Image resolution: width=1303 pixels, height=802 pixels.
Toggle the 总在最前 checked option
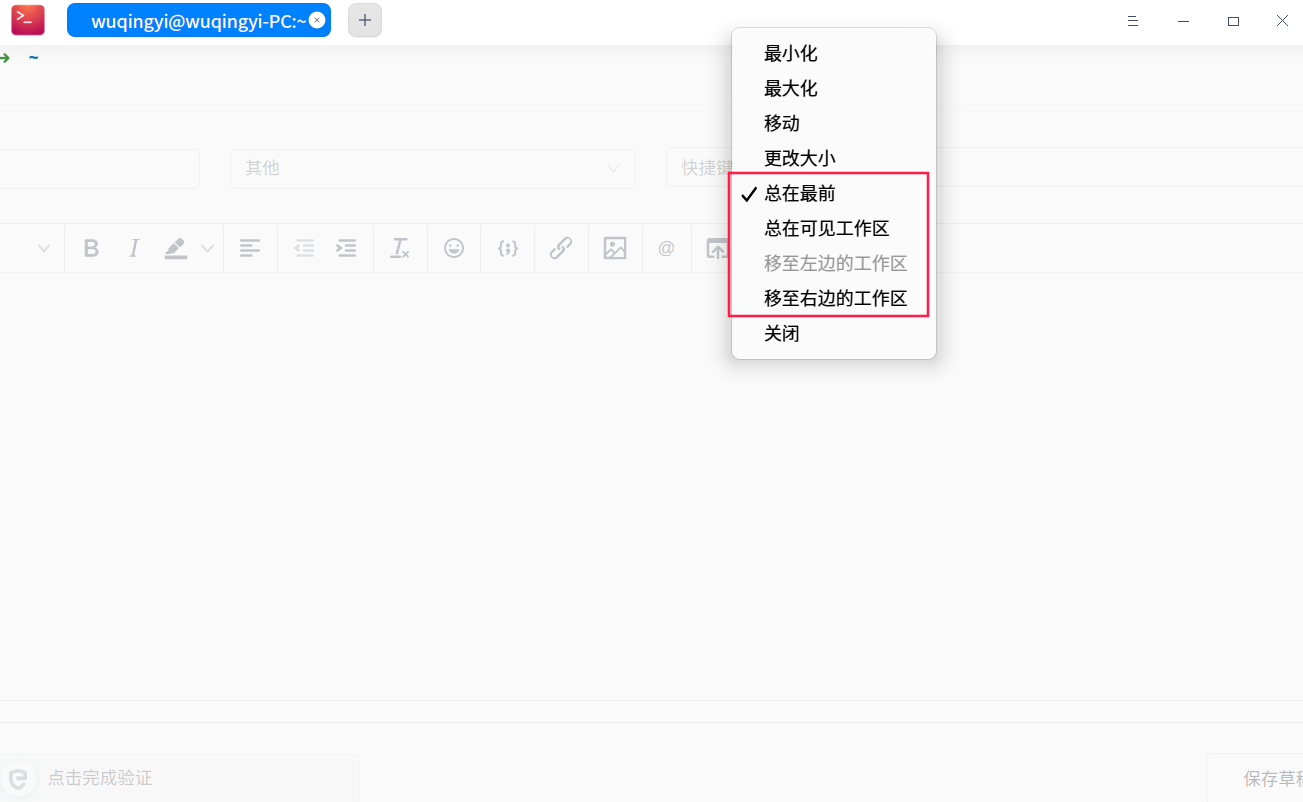click(834, 194)
